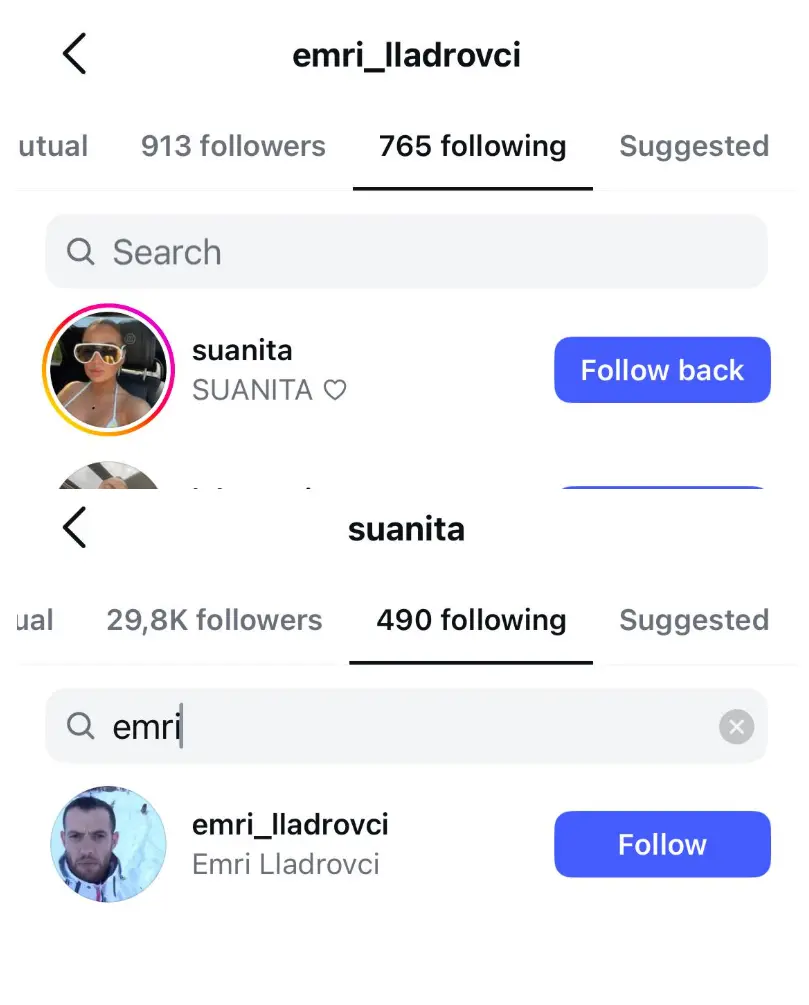809x1005 pixels.
Task: Clear the 'emri' search text with the X icon
Action: (x=736, y=727)
